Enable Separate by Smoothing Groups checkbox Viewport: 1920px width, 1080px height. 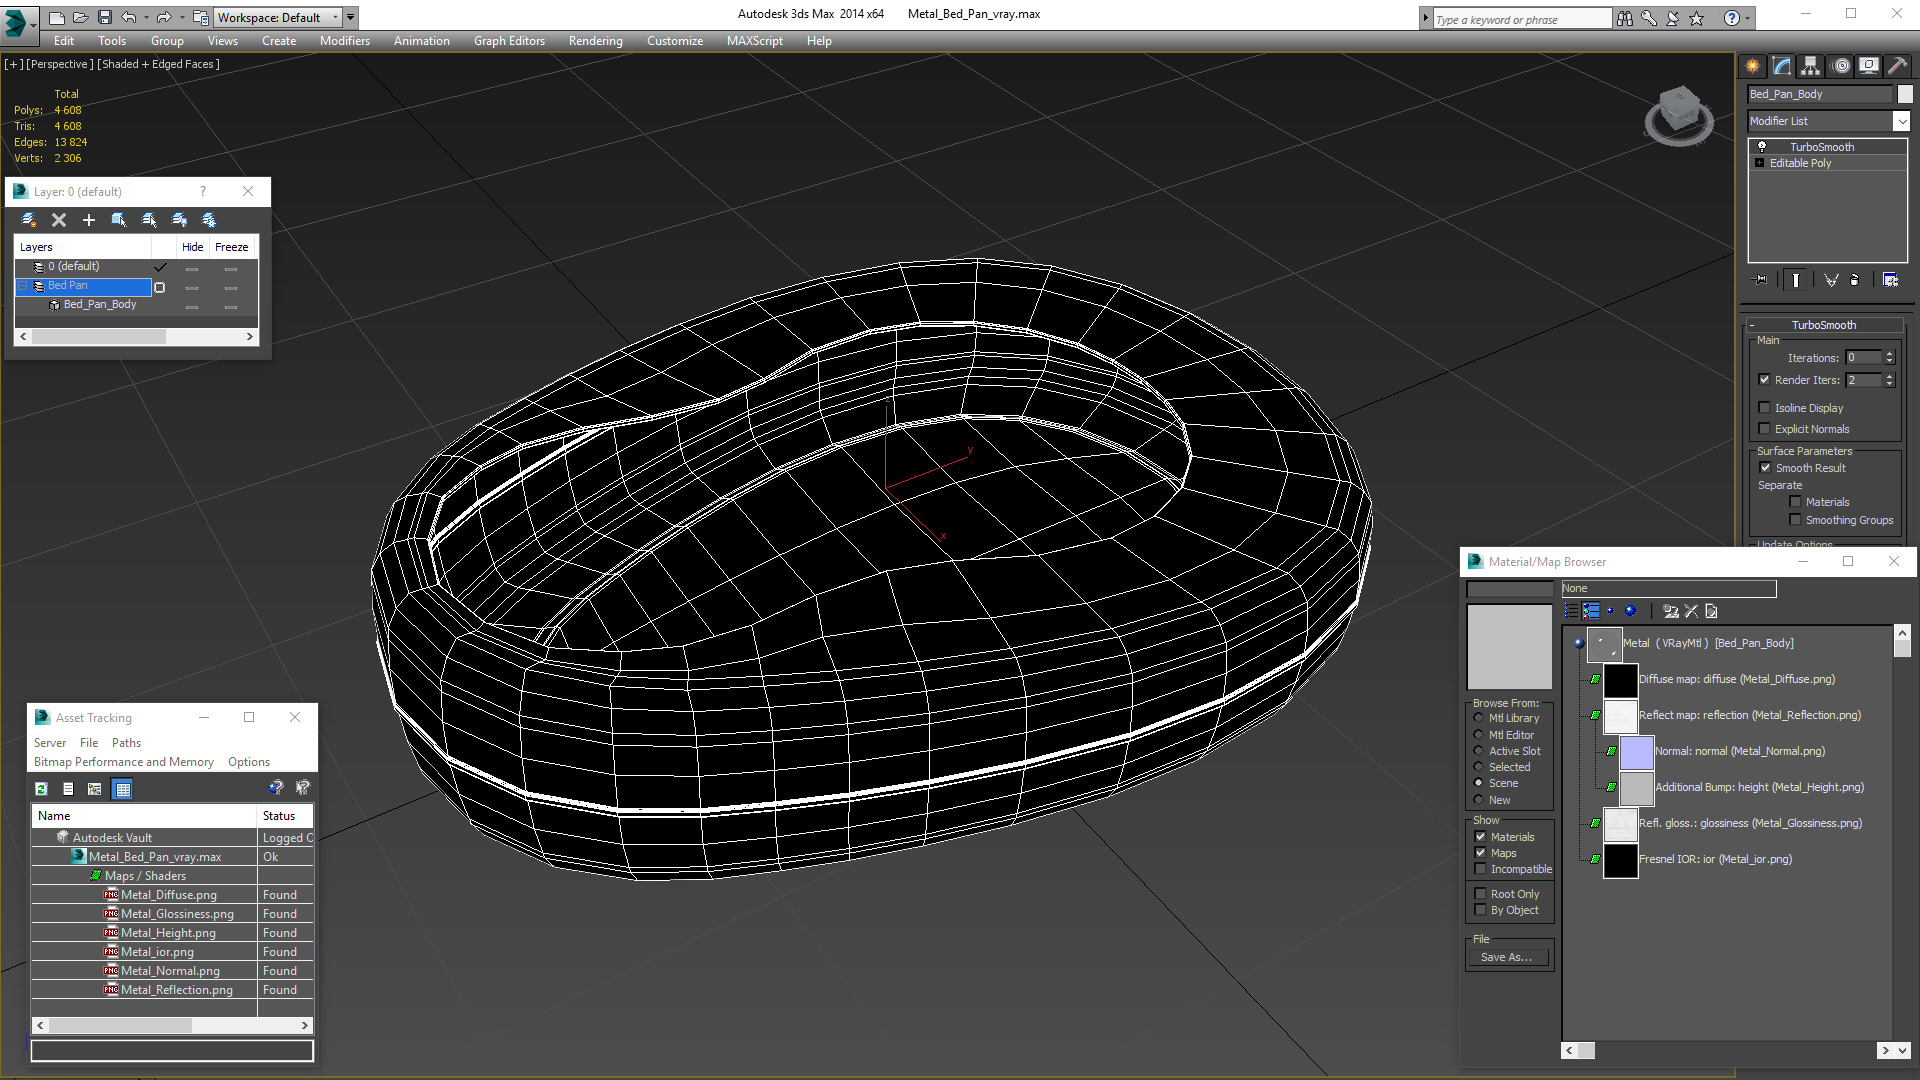1795,520
